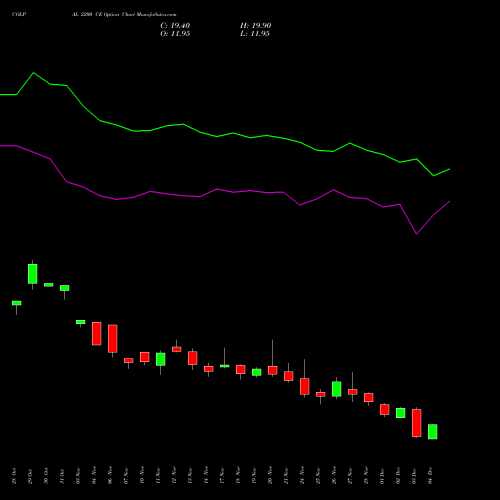Click the green candle above 26 Nov
This screenshot has height=500, width=500.
click(x=337, y=389)
